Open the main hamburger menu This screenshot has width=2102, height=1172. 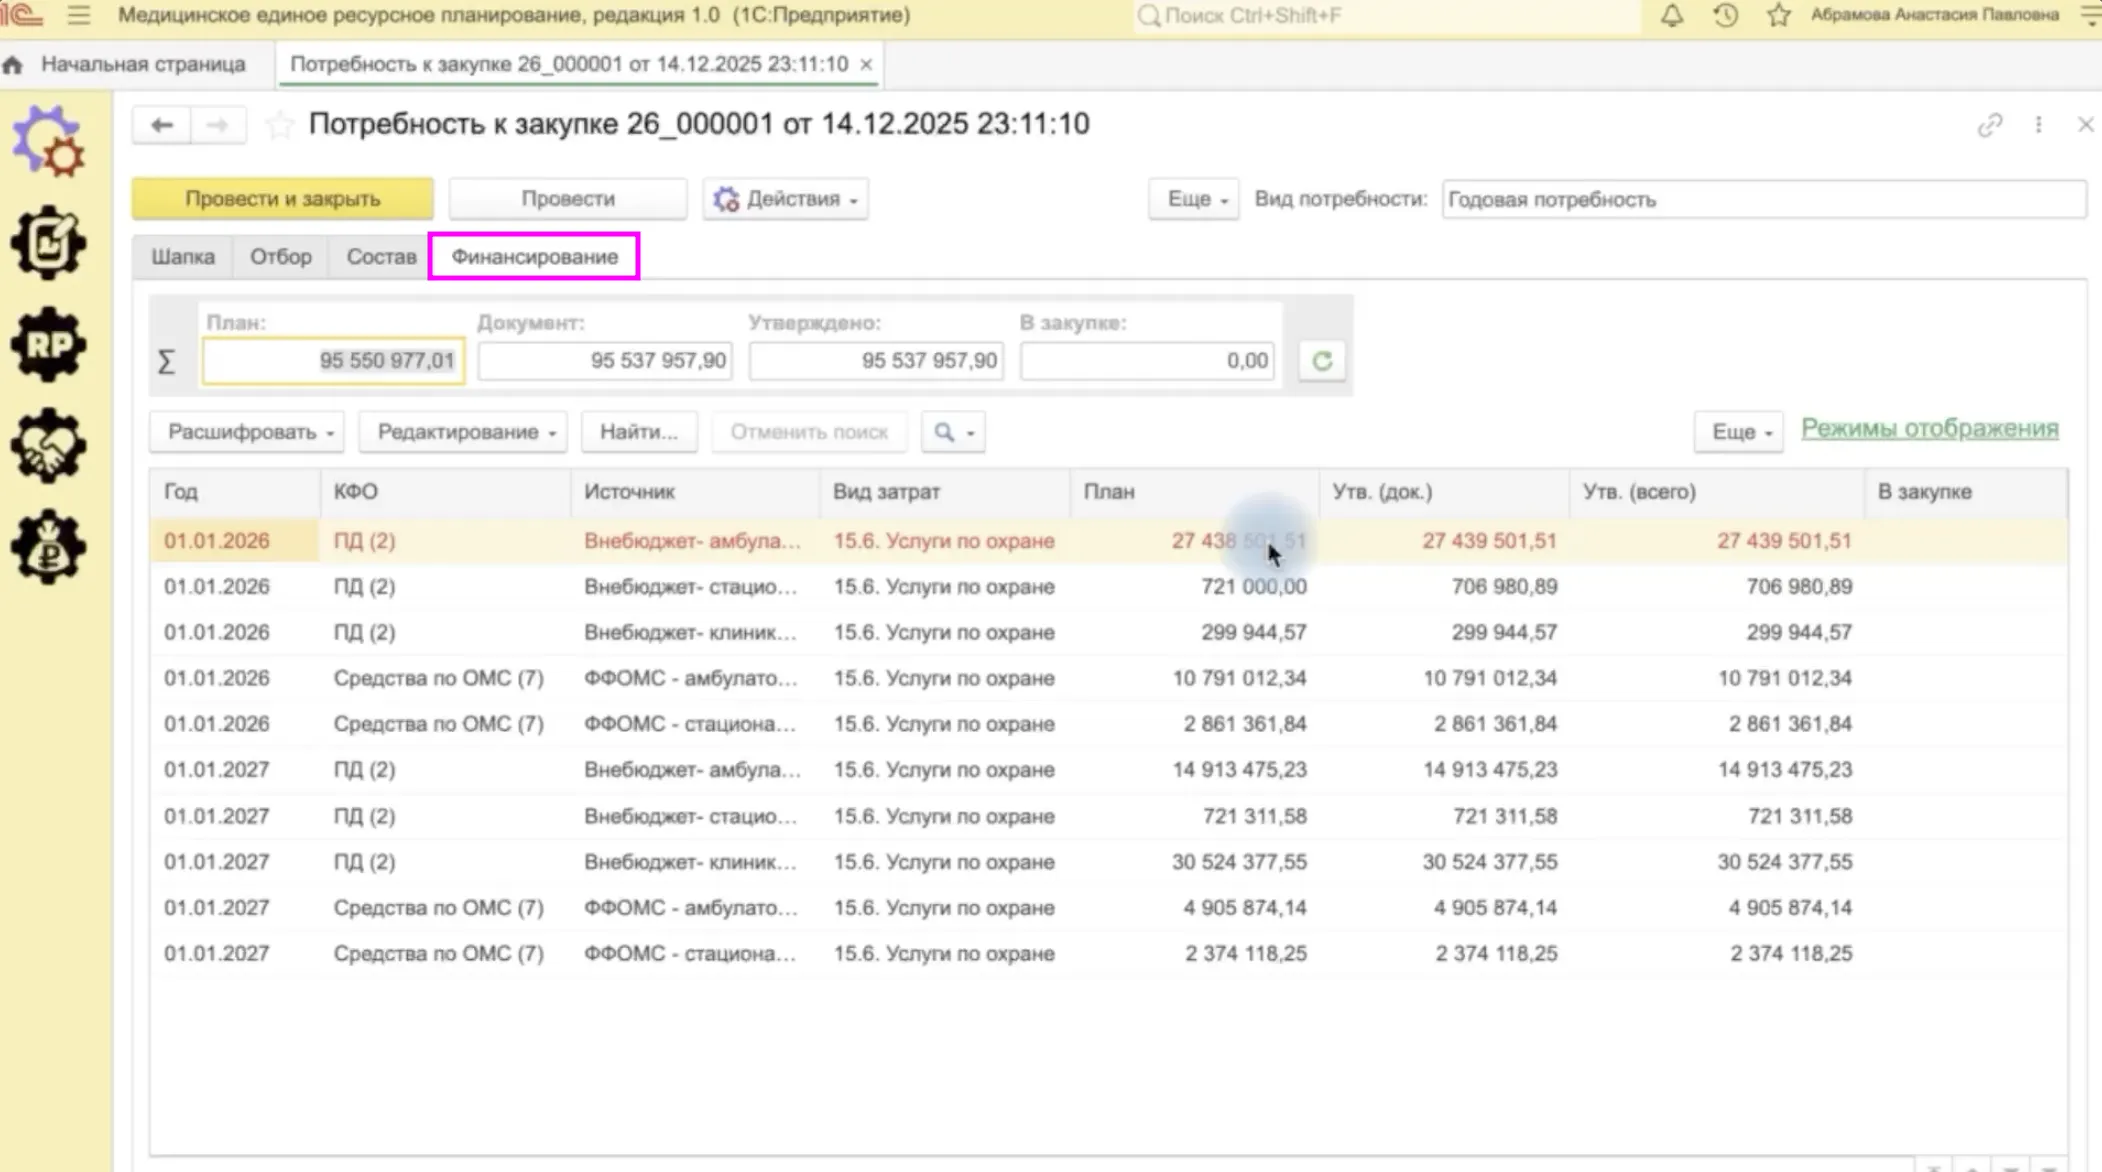click(79, 15)
